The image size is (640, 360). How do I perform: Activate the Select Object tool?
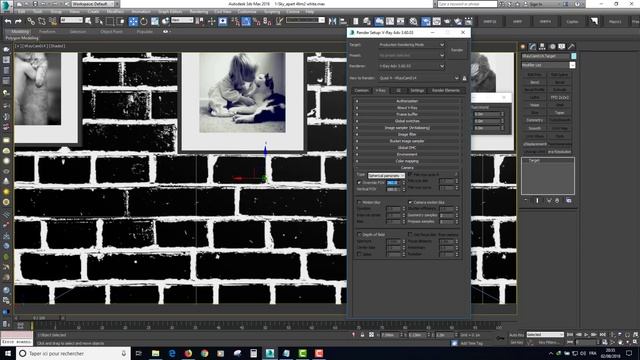pos(88,21)
